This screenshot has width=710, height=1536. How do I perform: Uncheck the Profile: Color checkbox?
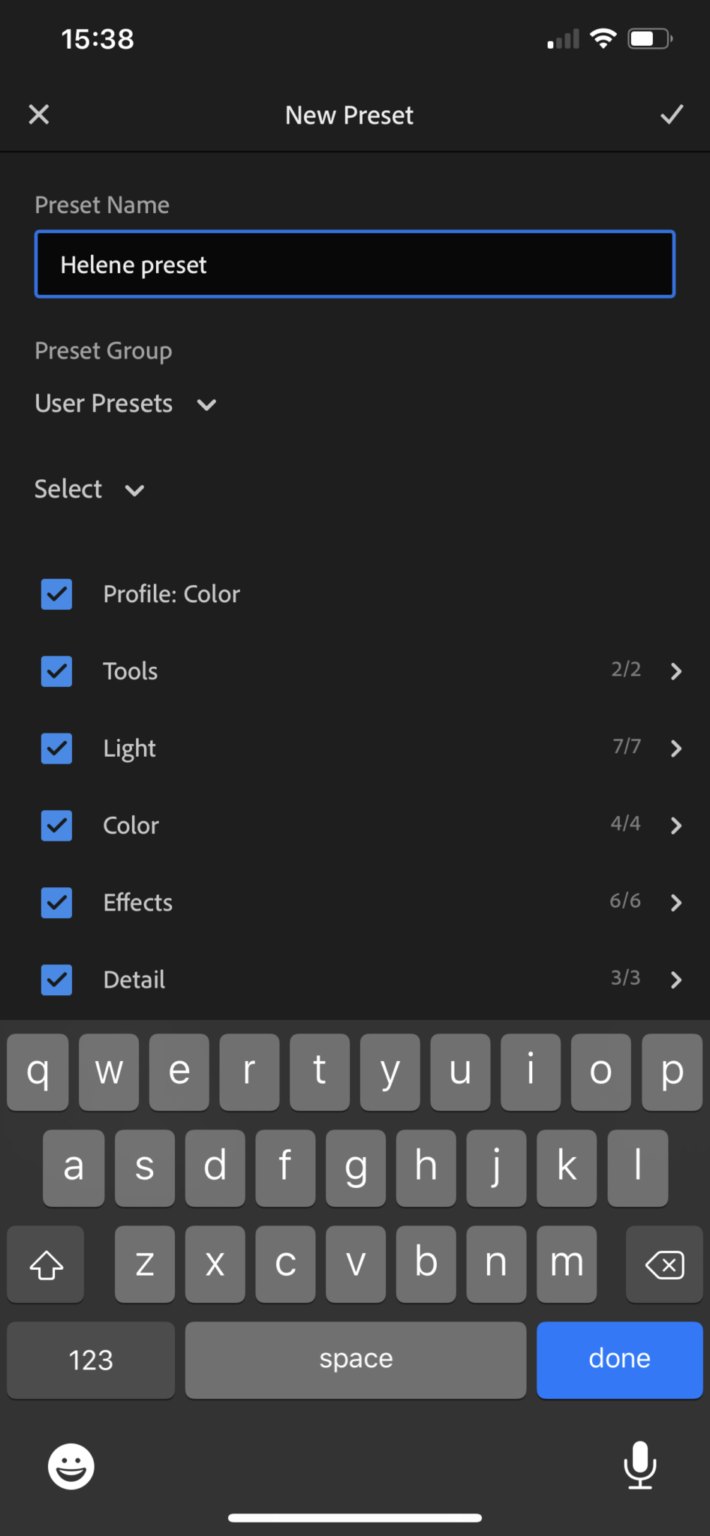[56, 593]
